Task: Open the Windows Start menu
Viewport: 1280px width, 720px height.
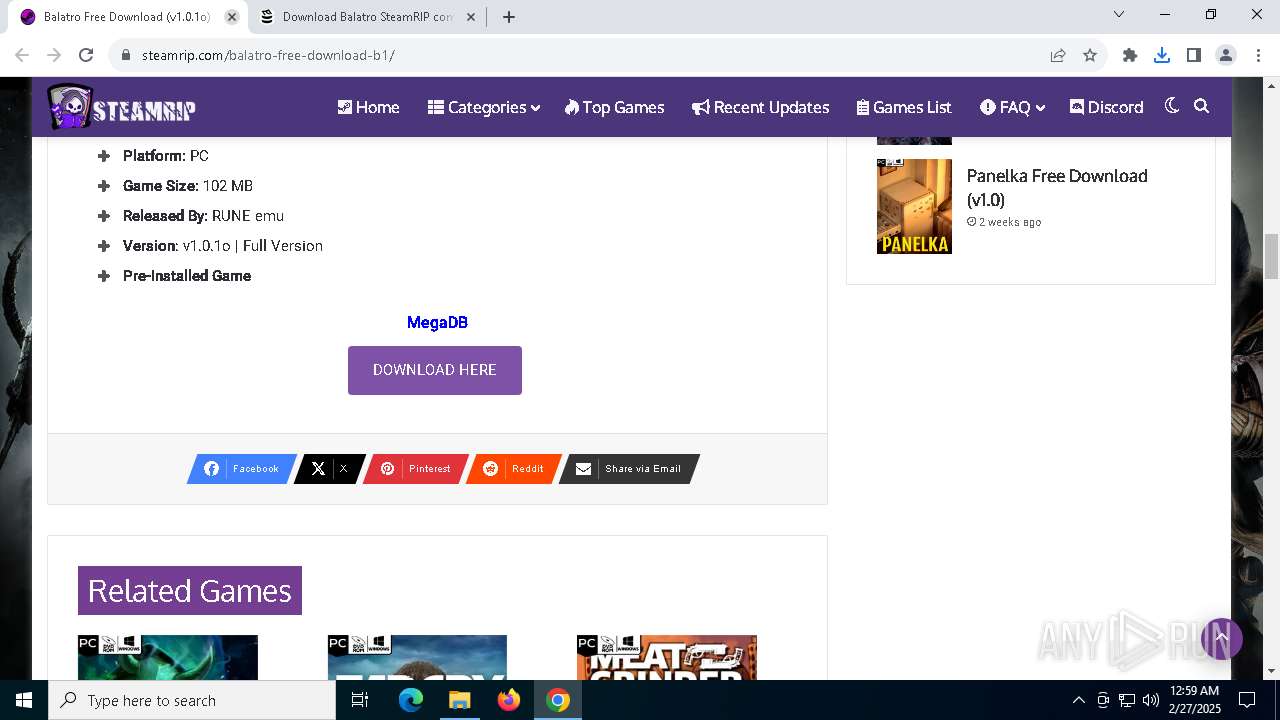Action: coord(24,700)
